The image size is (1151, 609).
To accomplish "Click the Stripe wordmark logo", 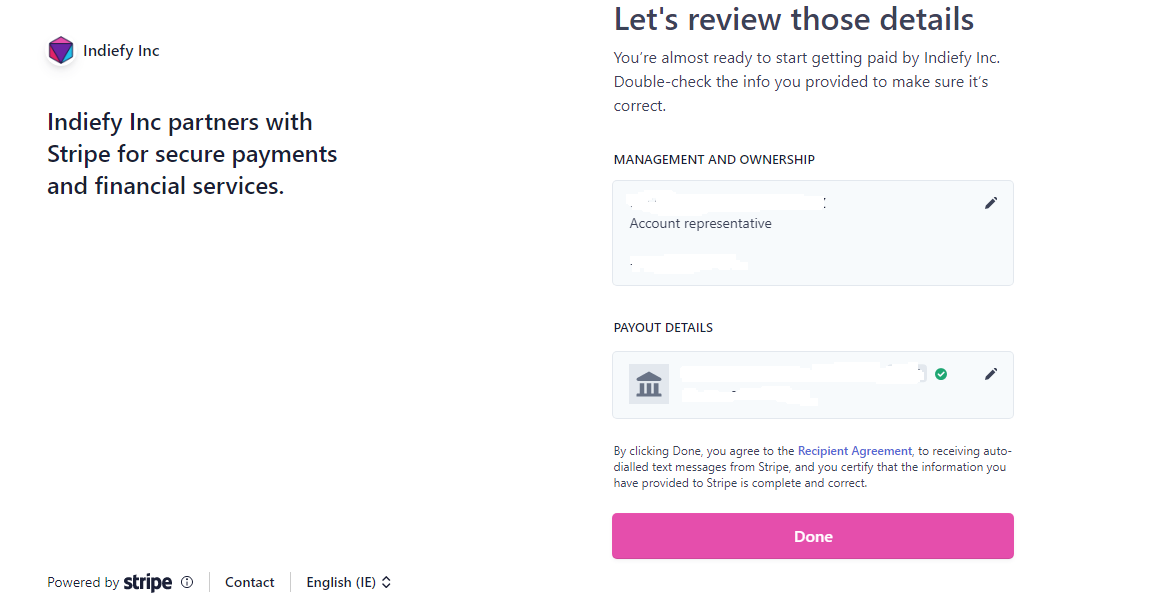I will (x=148, y=582).
